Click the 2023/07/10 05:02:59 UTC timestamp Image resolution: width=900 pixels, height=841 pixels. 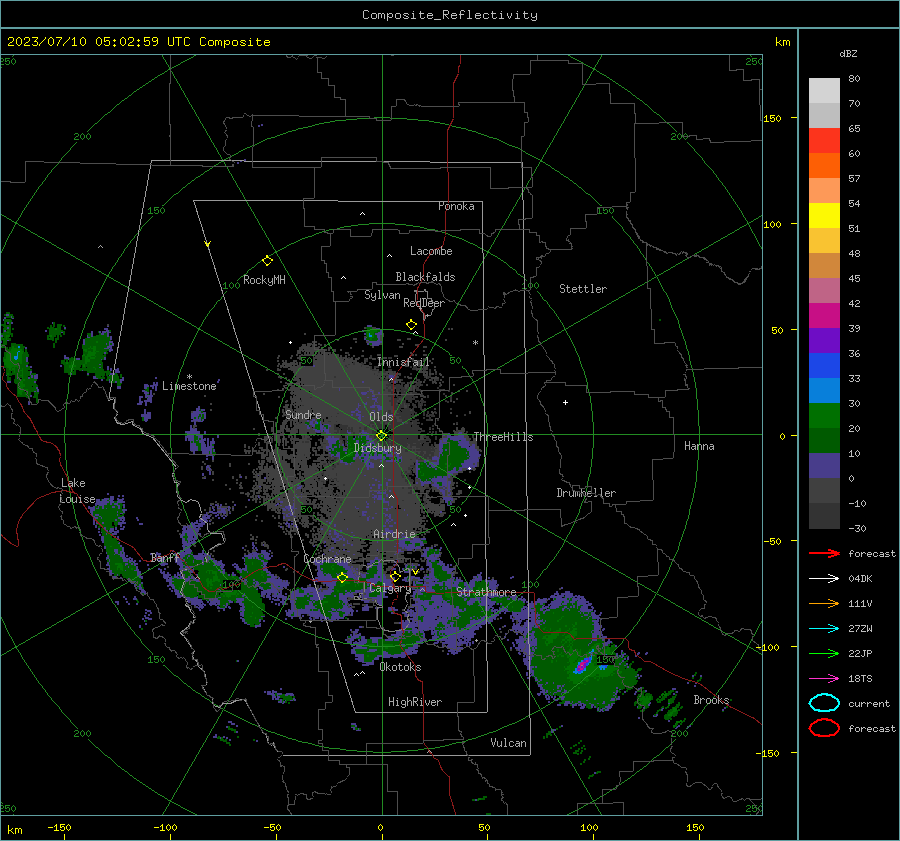coord(139,41)
